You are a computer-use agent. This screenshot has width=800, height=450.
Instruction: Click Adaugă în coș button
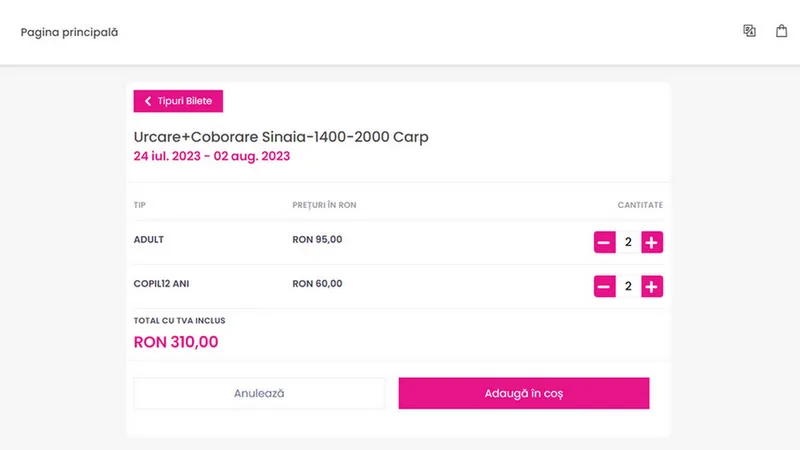(523, 393)
